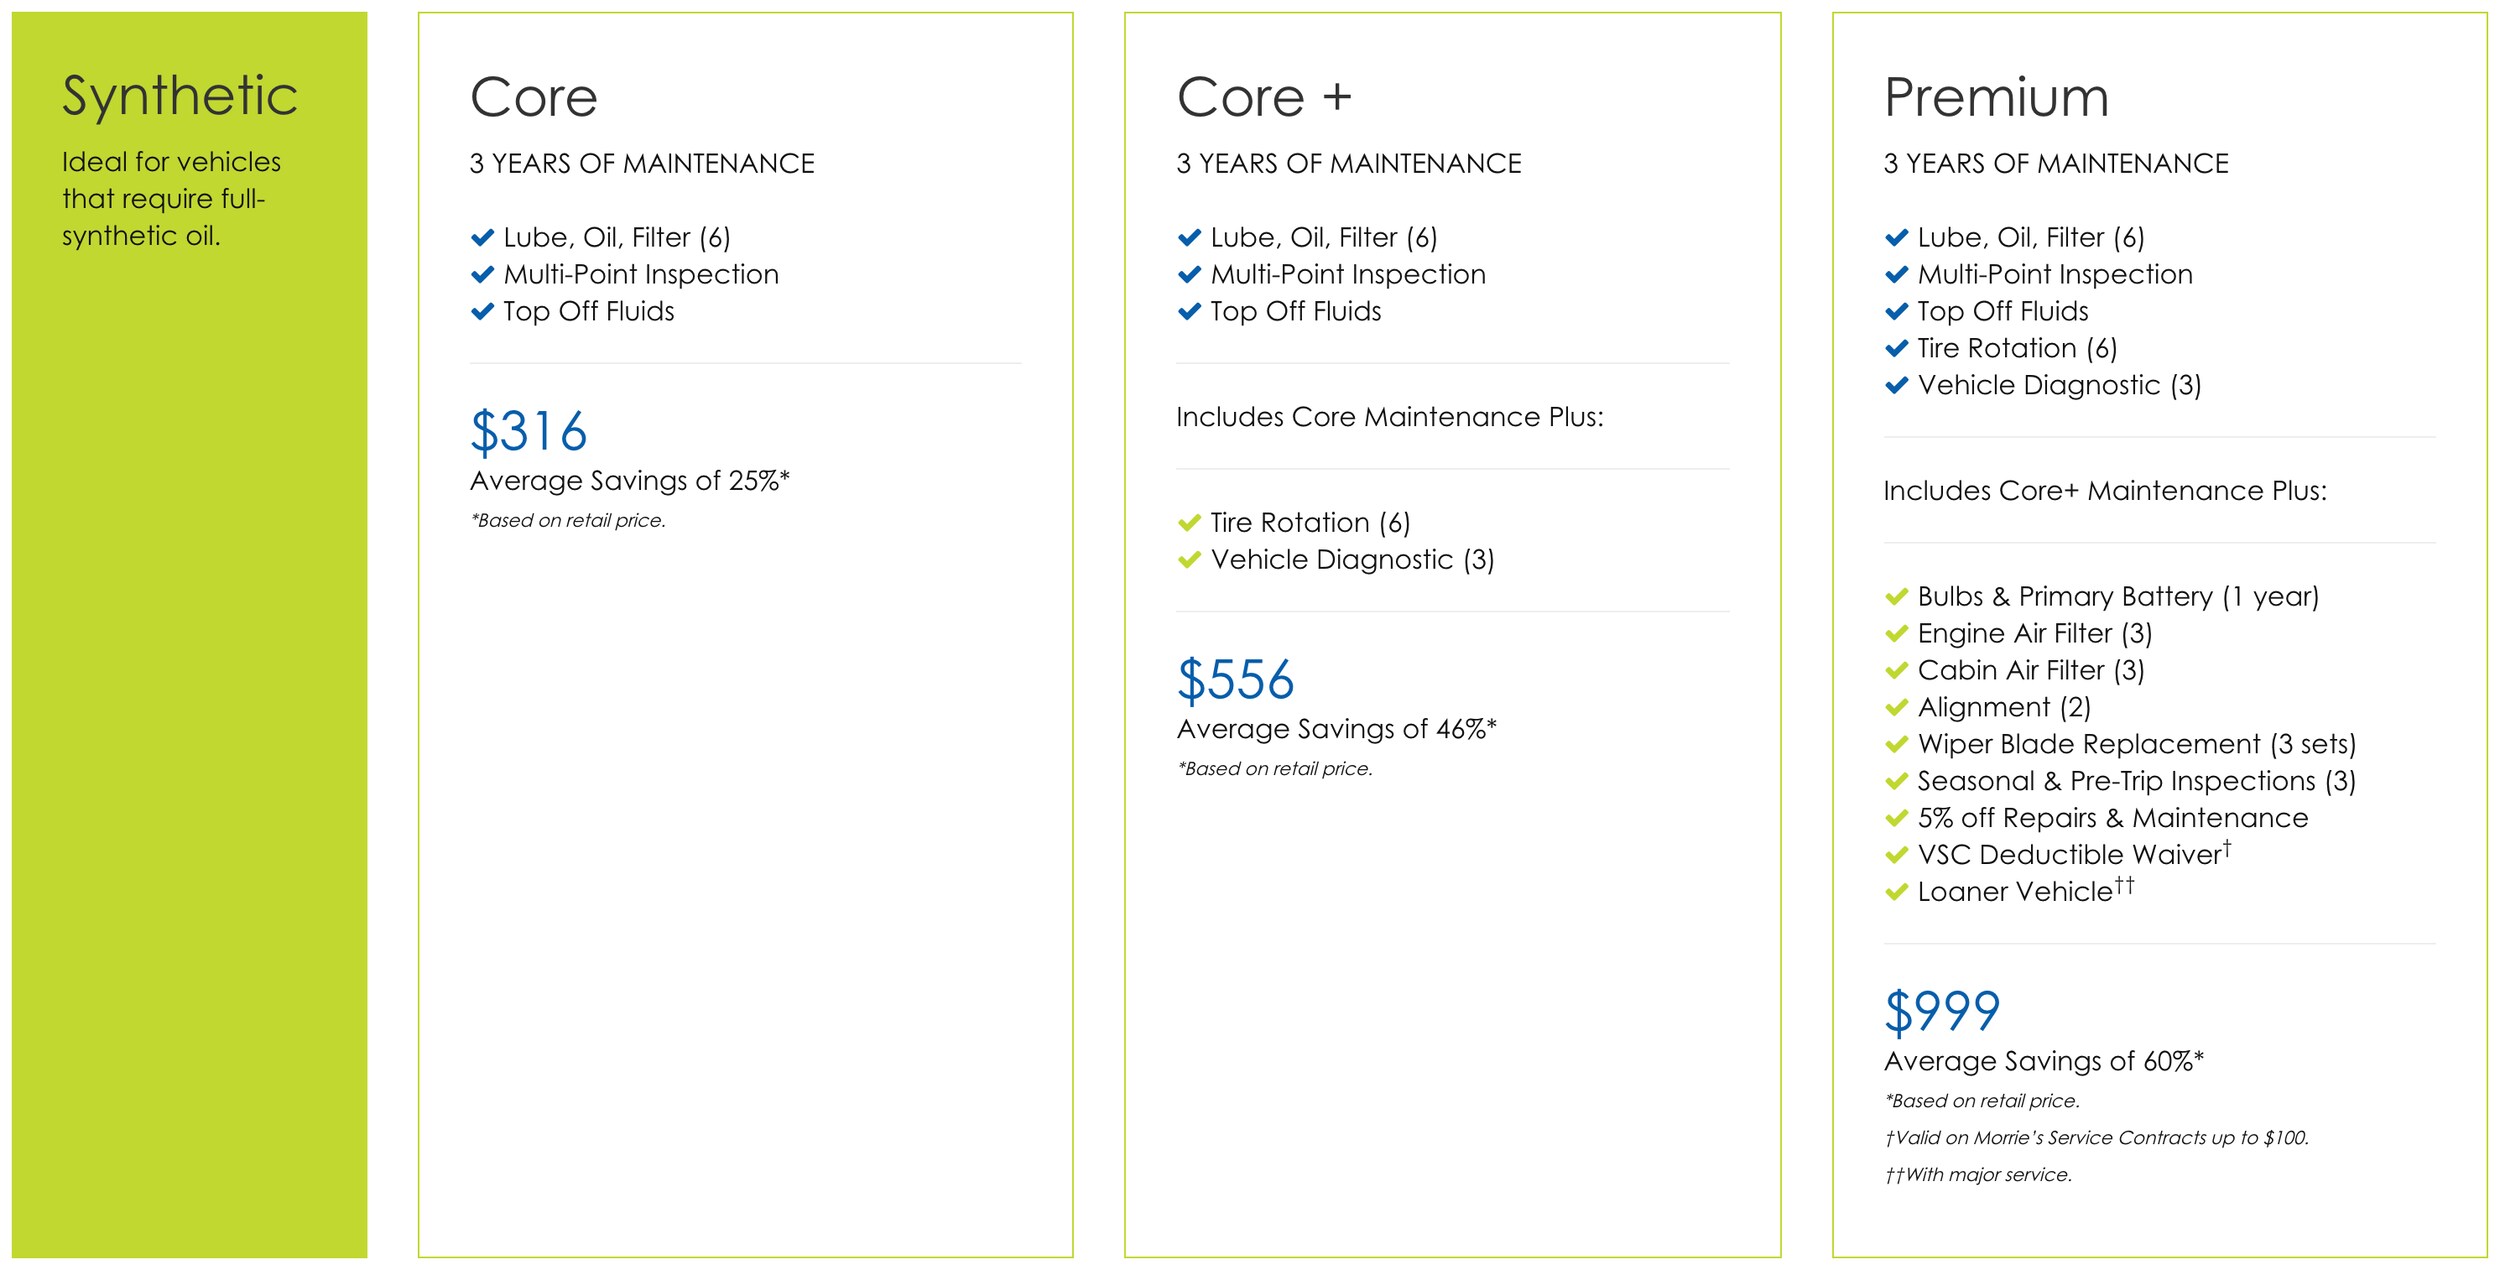
Task: Click the checkmark beside Loaner Vehicle
Action: pyautogui.click(x=1896, y=892)
